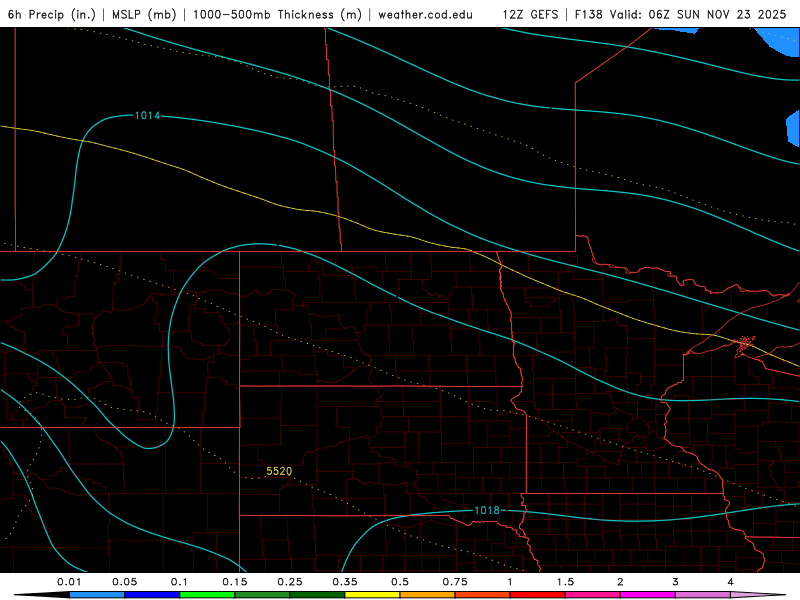
Task: Click the 0.75 legend value
Action: 455,582
